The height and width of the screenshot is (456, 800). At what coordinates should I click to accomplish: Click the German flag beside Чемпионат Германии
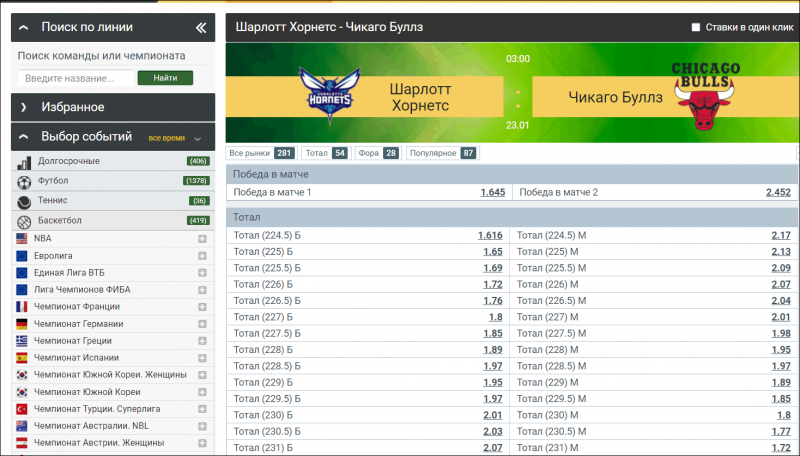(x=21, y=324)
